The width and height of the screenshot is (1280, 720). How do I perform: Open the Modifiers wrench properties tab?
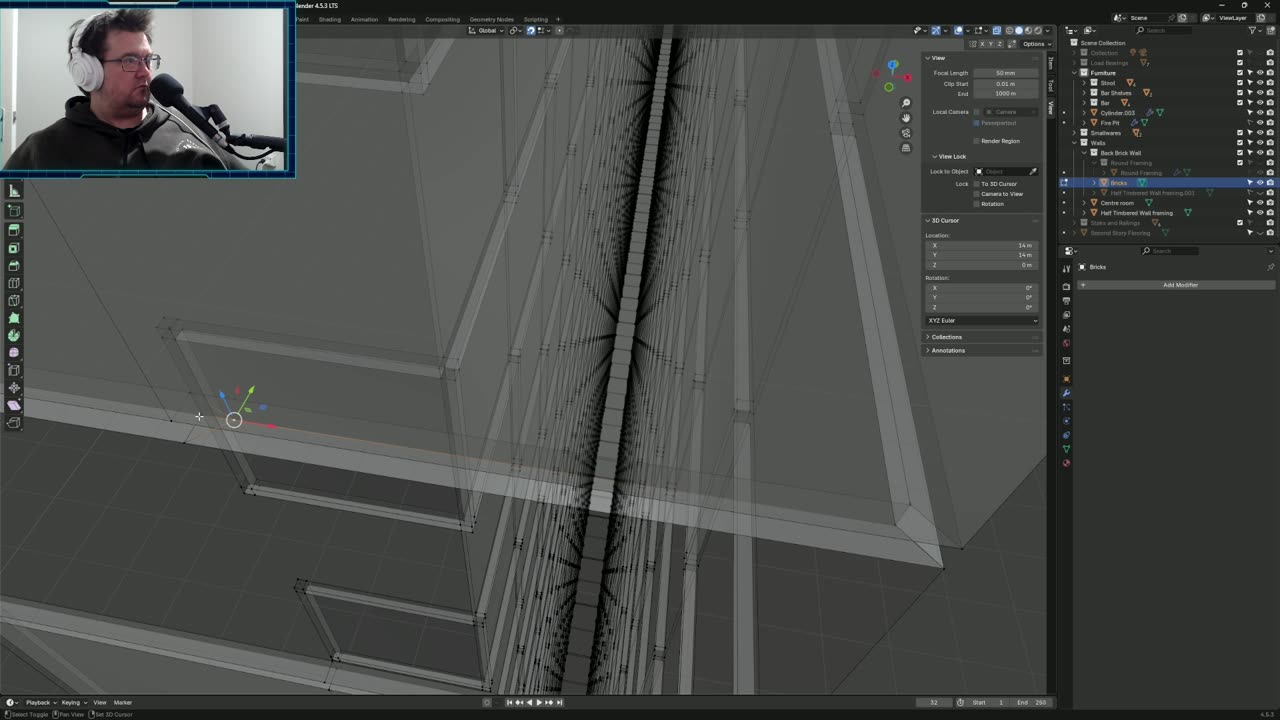click(1066, 393)
